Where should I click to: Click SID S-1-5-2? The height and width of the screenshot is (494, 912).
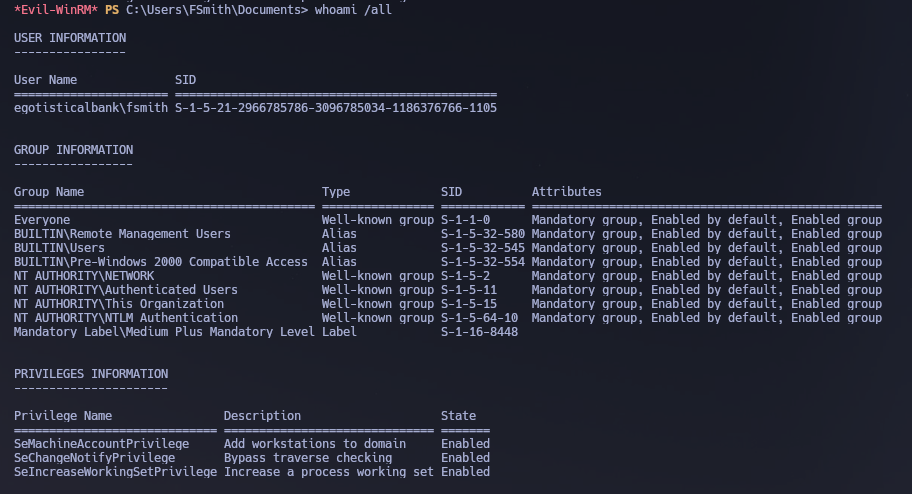coord(465,276)
